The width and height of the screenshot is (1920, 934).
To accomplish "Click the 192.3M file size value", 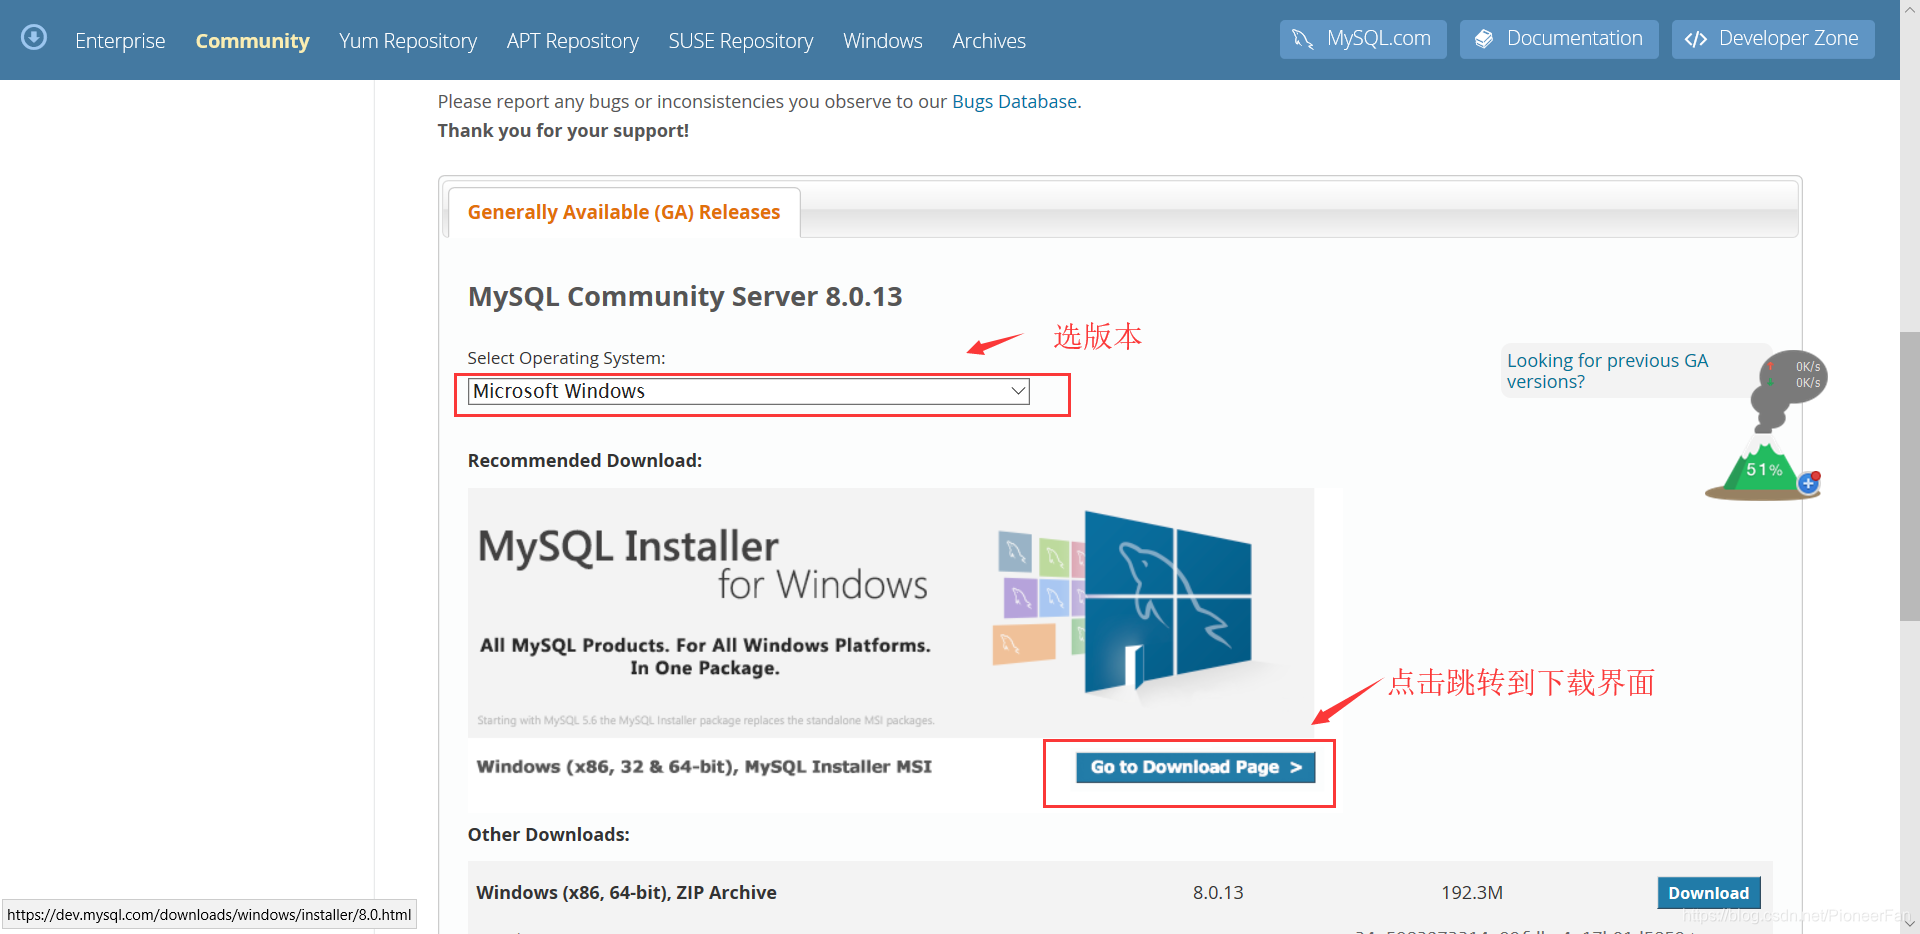I will (1472, 893).
